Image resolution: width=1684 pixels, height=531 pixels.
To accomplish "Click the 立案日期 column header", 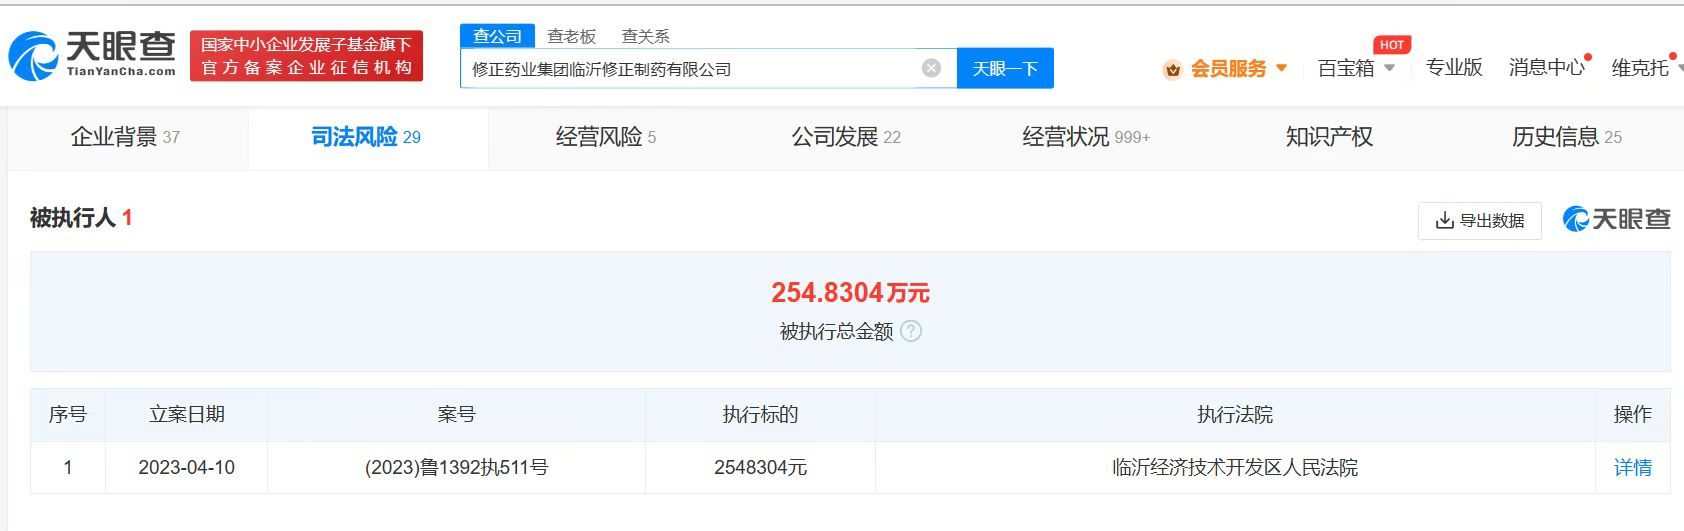I will coord(187,414).
